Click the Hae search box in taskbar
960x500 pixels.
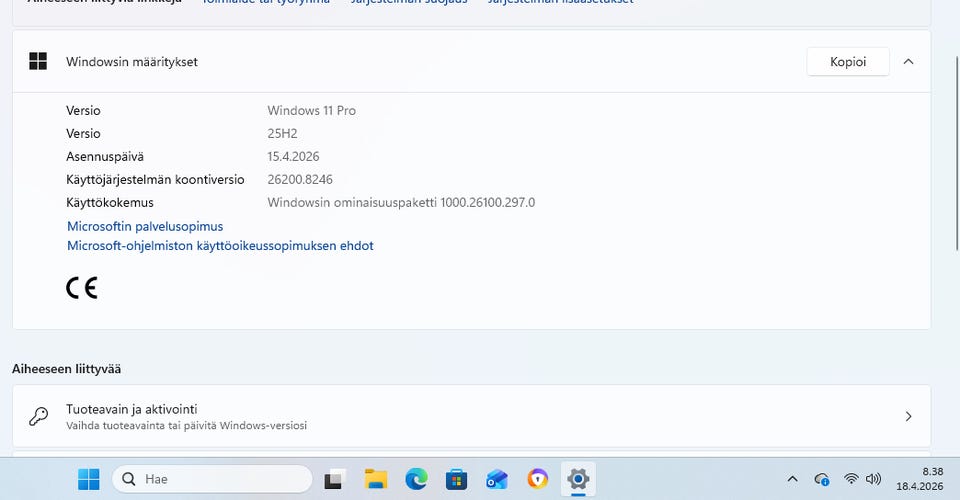click(212, 479)
